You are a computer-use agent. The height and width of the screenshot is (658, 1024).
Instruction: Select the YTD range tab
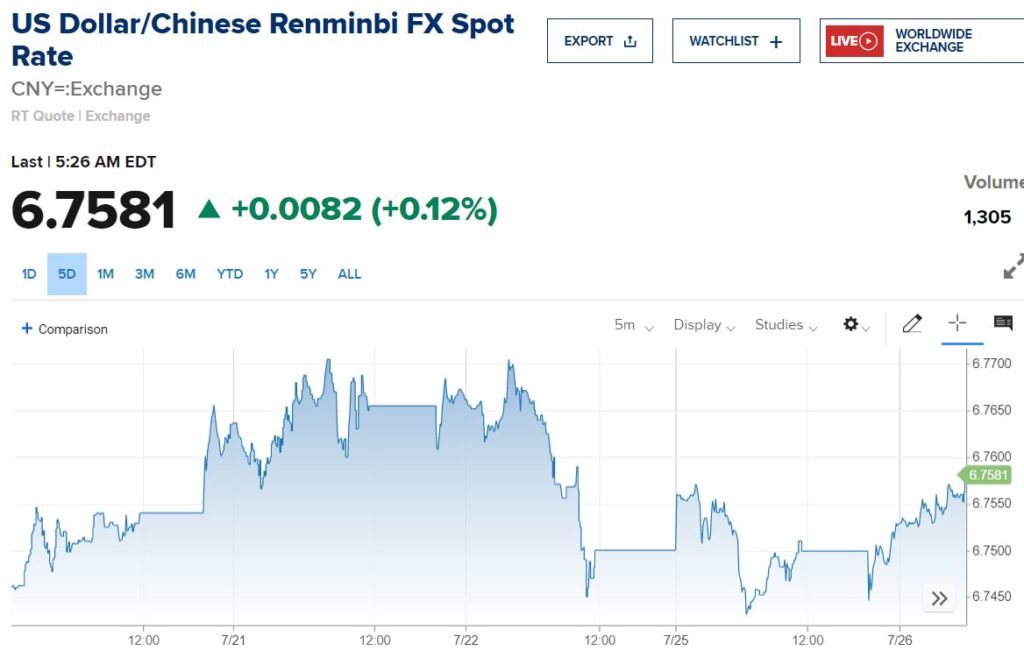coord(230,274)
